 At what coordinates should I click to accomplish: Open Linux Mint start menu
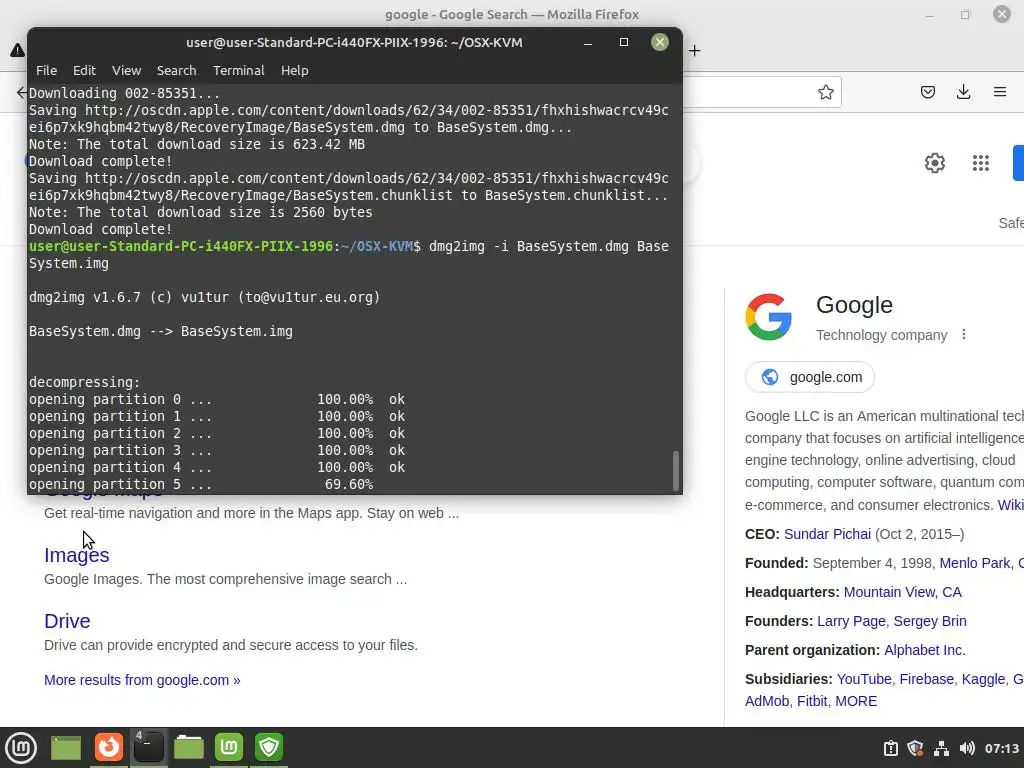pyautogui.click(x=21, y=747)
